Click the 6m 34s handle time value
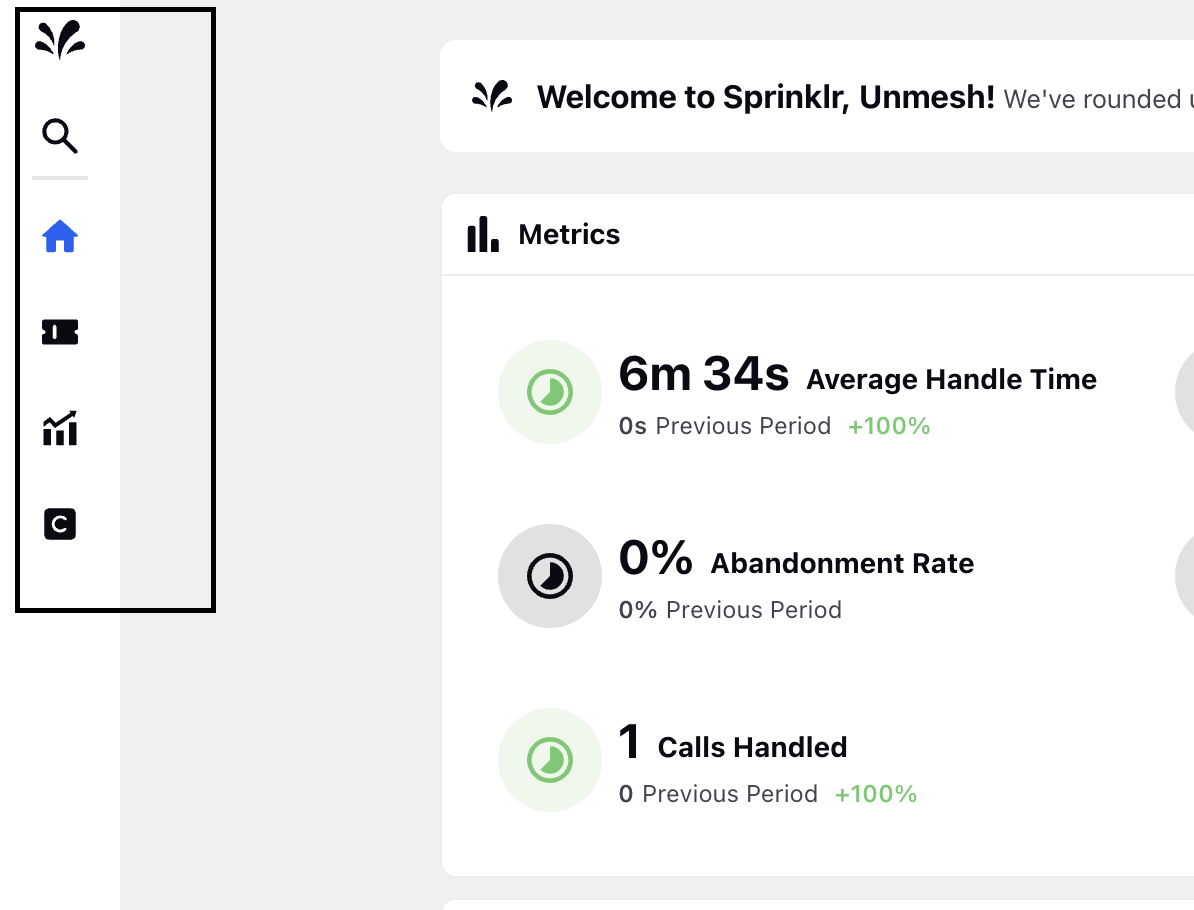Viewport: 1194px width, 910px height. (x=704, y=374)
